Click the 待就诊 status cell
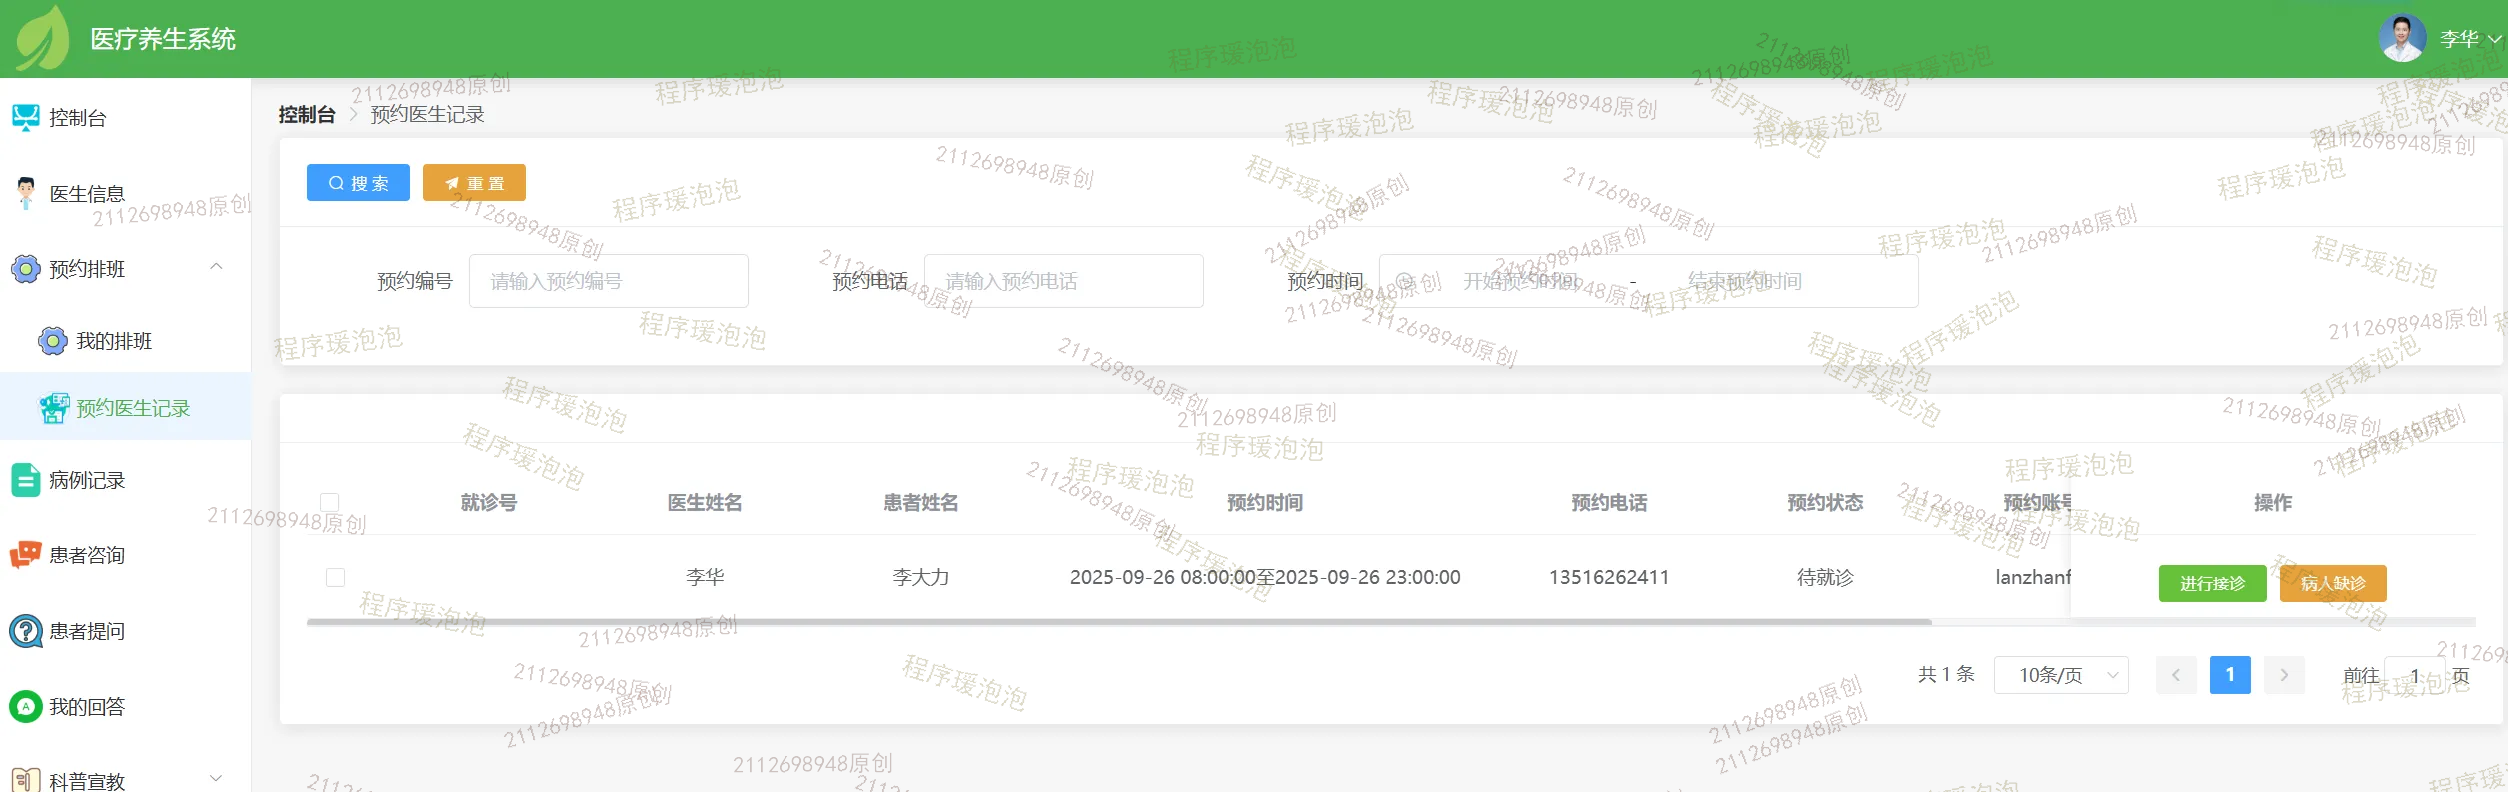 click(x=1825, y=577)
